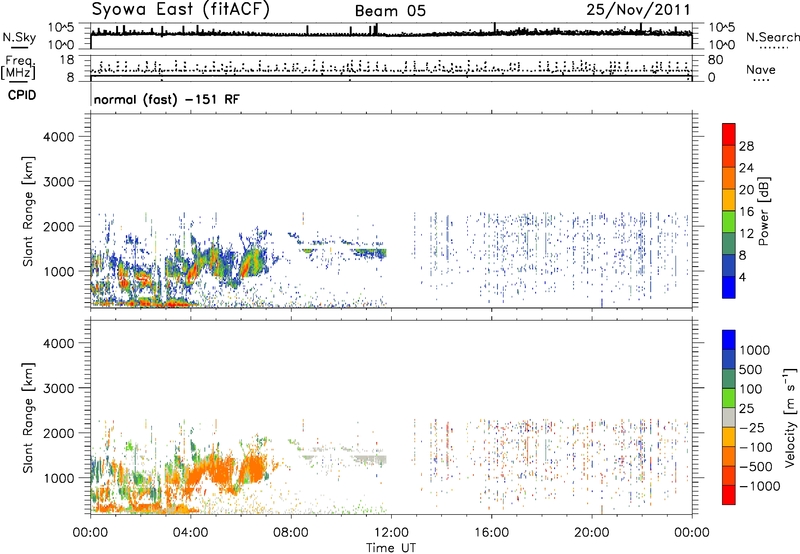Click the '80' tick on the Nave axis

[715, 60]
